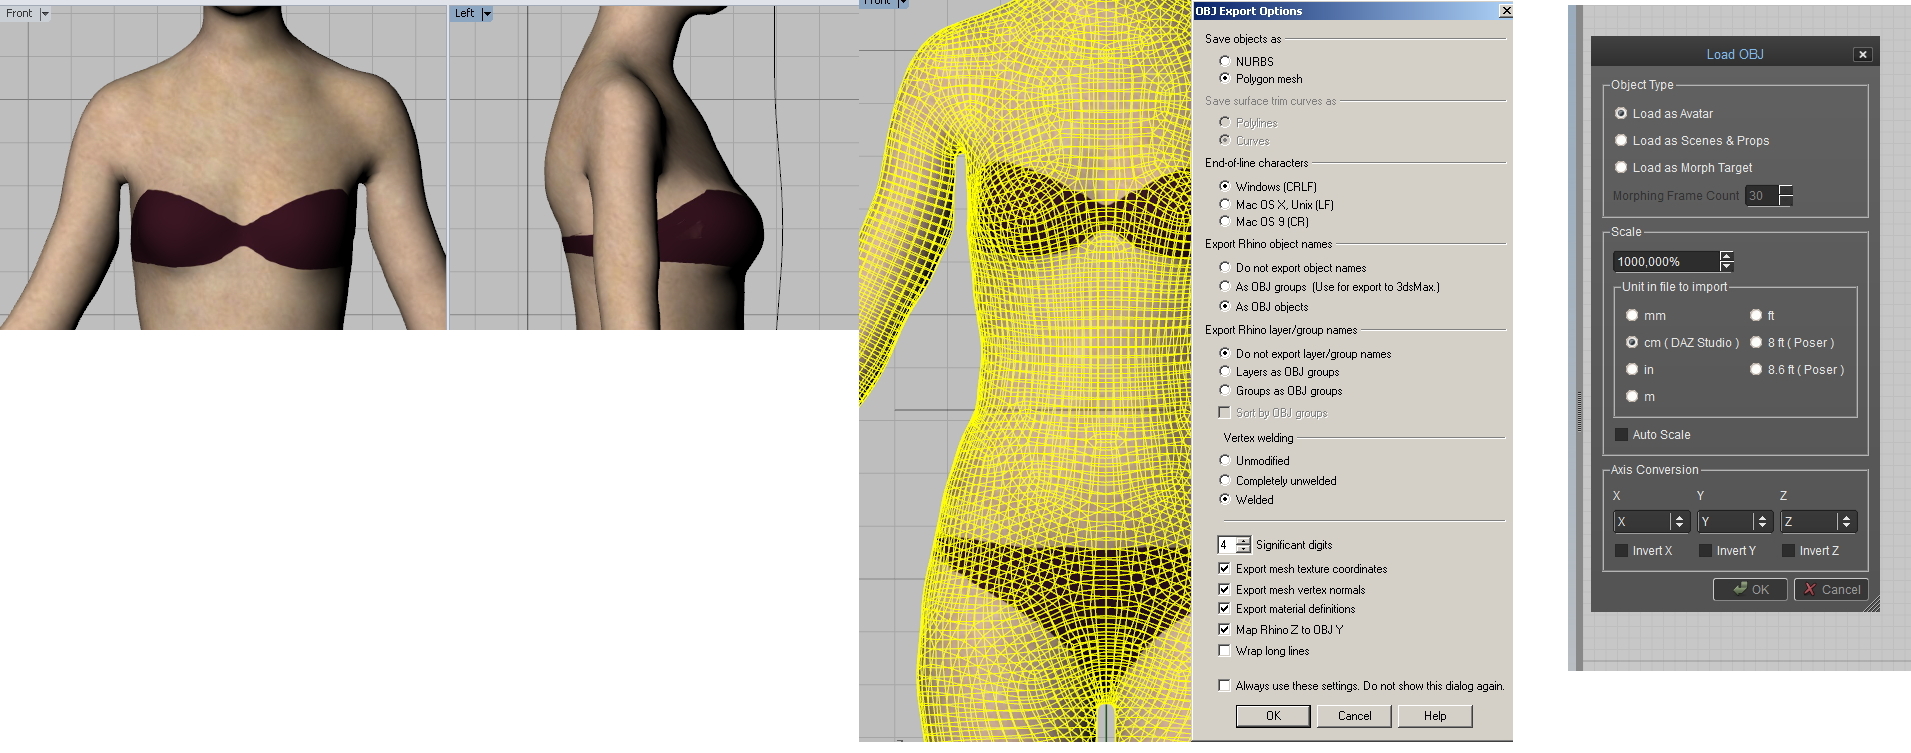Adjust Significant digits spinner
The width and height of the screenshot is (1911, 753).
1243,545
